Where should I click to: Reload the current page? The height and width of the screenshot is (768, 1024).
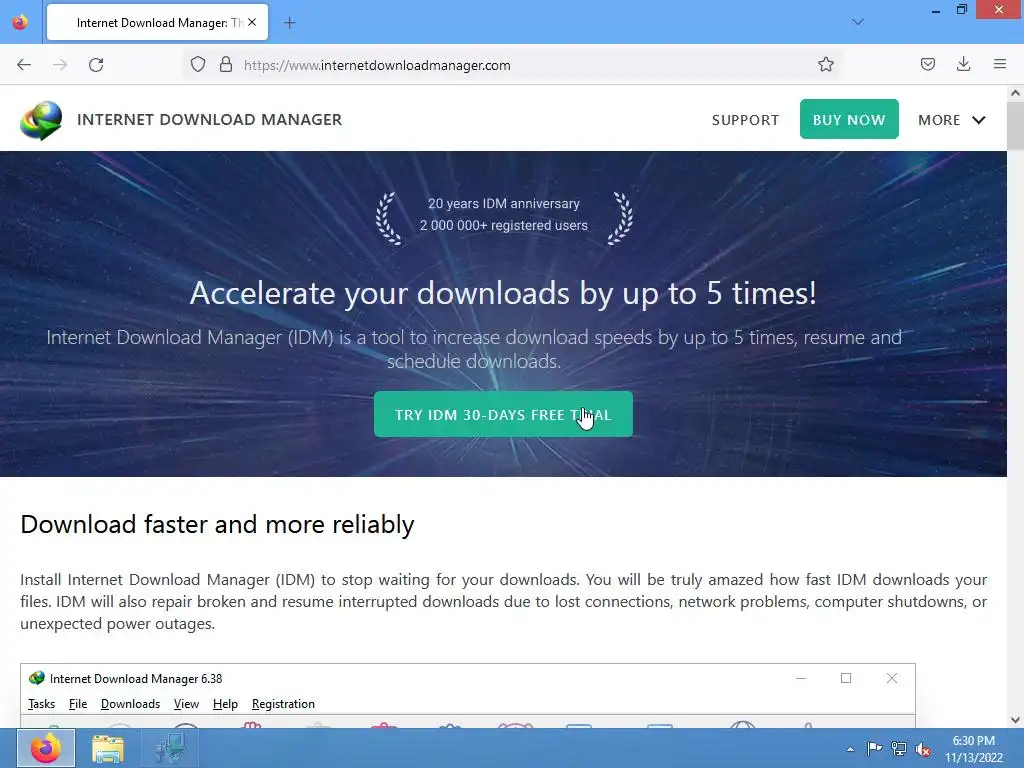[x=96, y=65]
